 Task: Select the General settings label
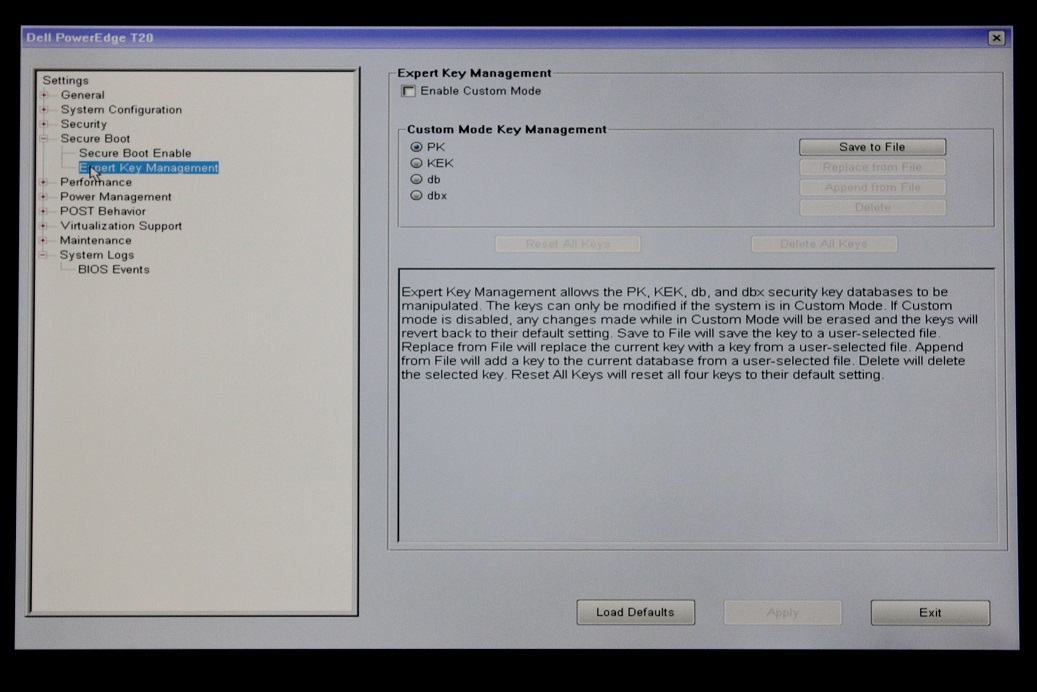coord(83,95)
